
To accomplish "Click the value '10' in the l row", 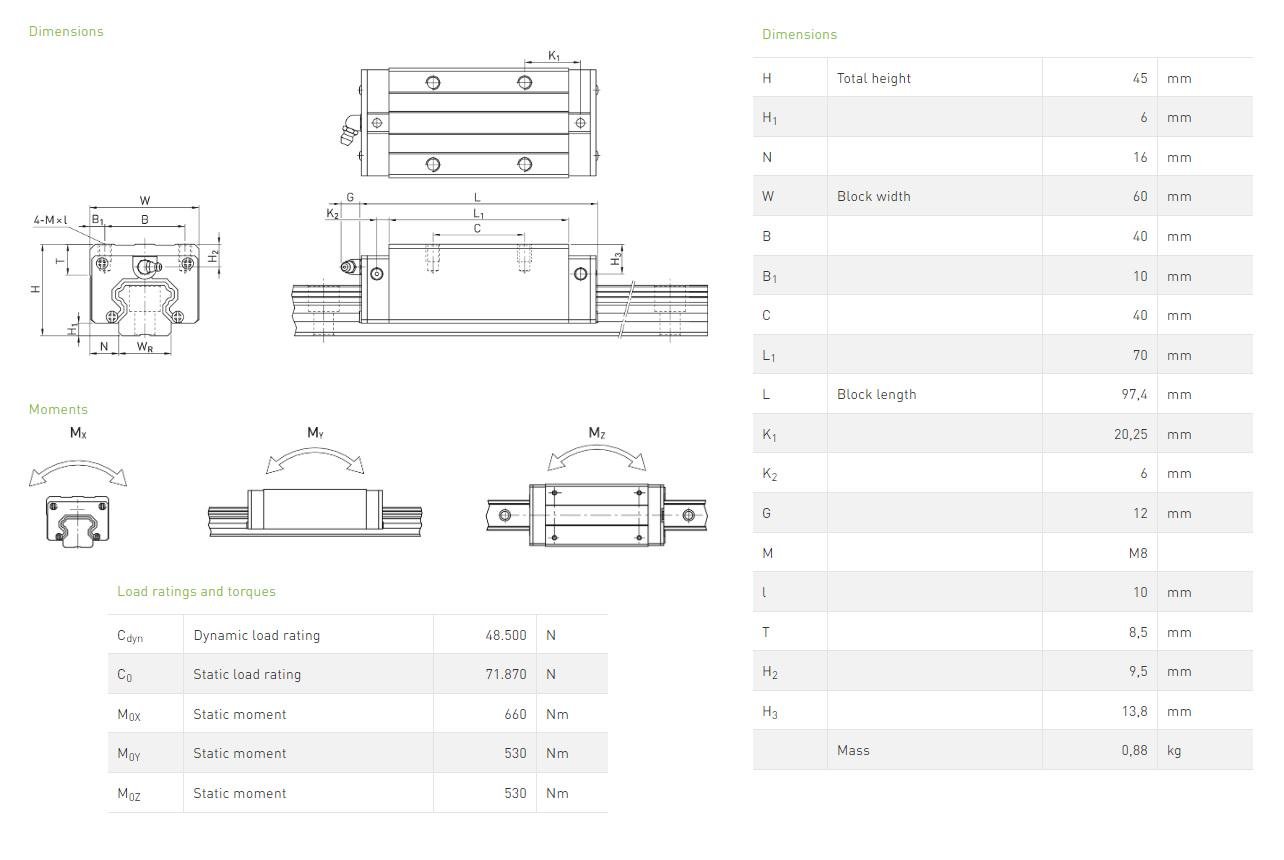I will [x=1140, y=592].
